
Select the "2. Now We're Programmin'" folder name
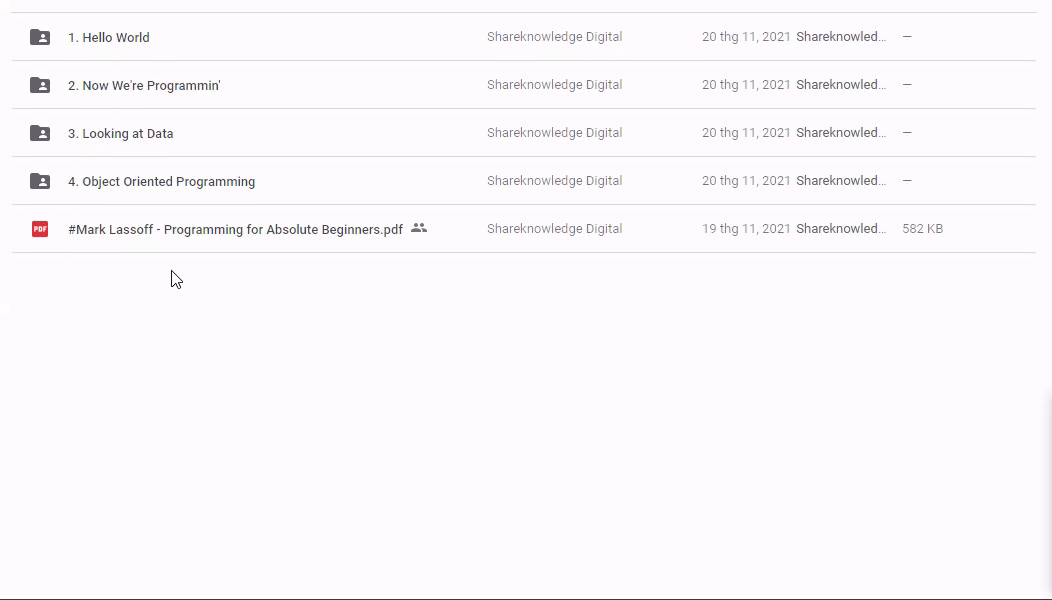(144, 86)
